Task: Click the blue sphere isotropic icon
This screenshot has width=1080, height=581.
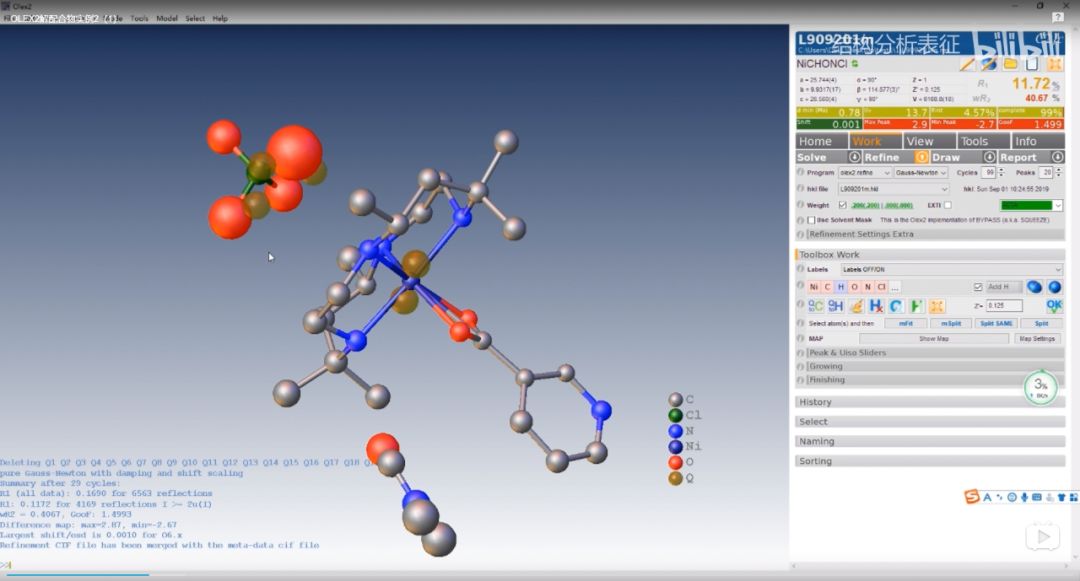Action: coord(1055,287)
